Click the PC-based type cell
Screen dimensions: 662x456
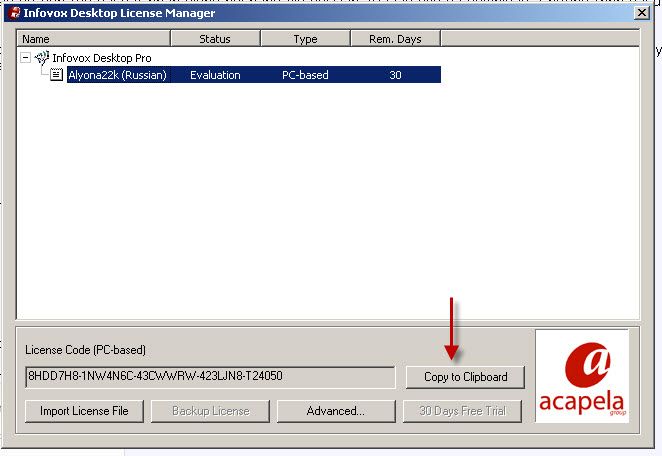click(305, 75)
